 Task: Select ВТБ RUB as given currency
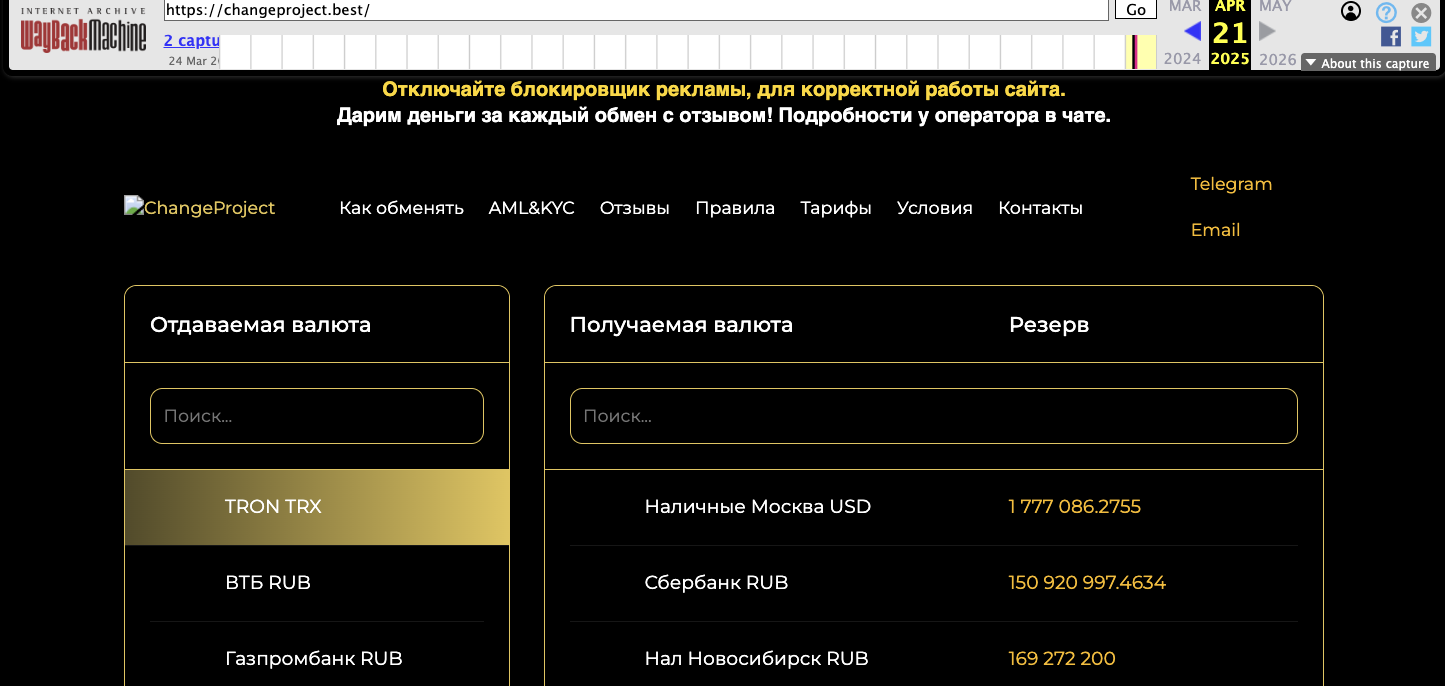click(x=317, y=583)
